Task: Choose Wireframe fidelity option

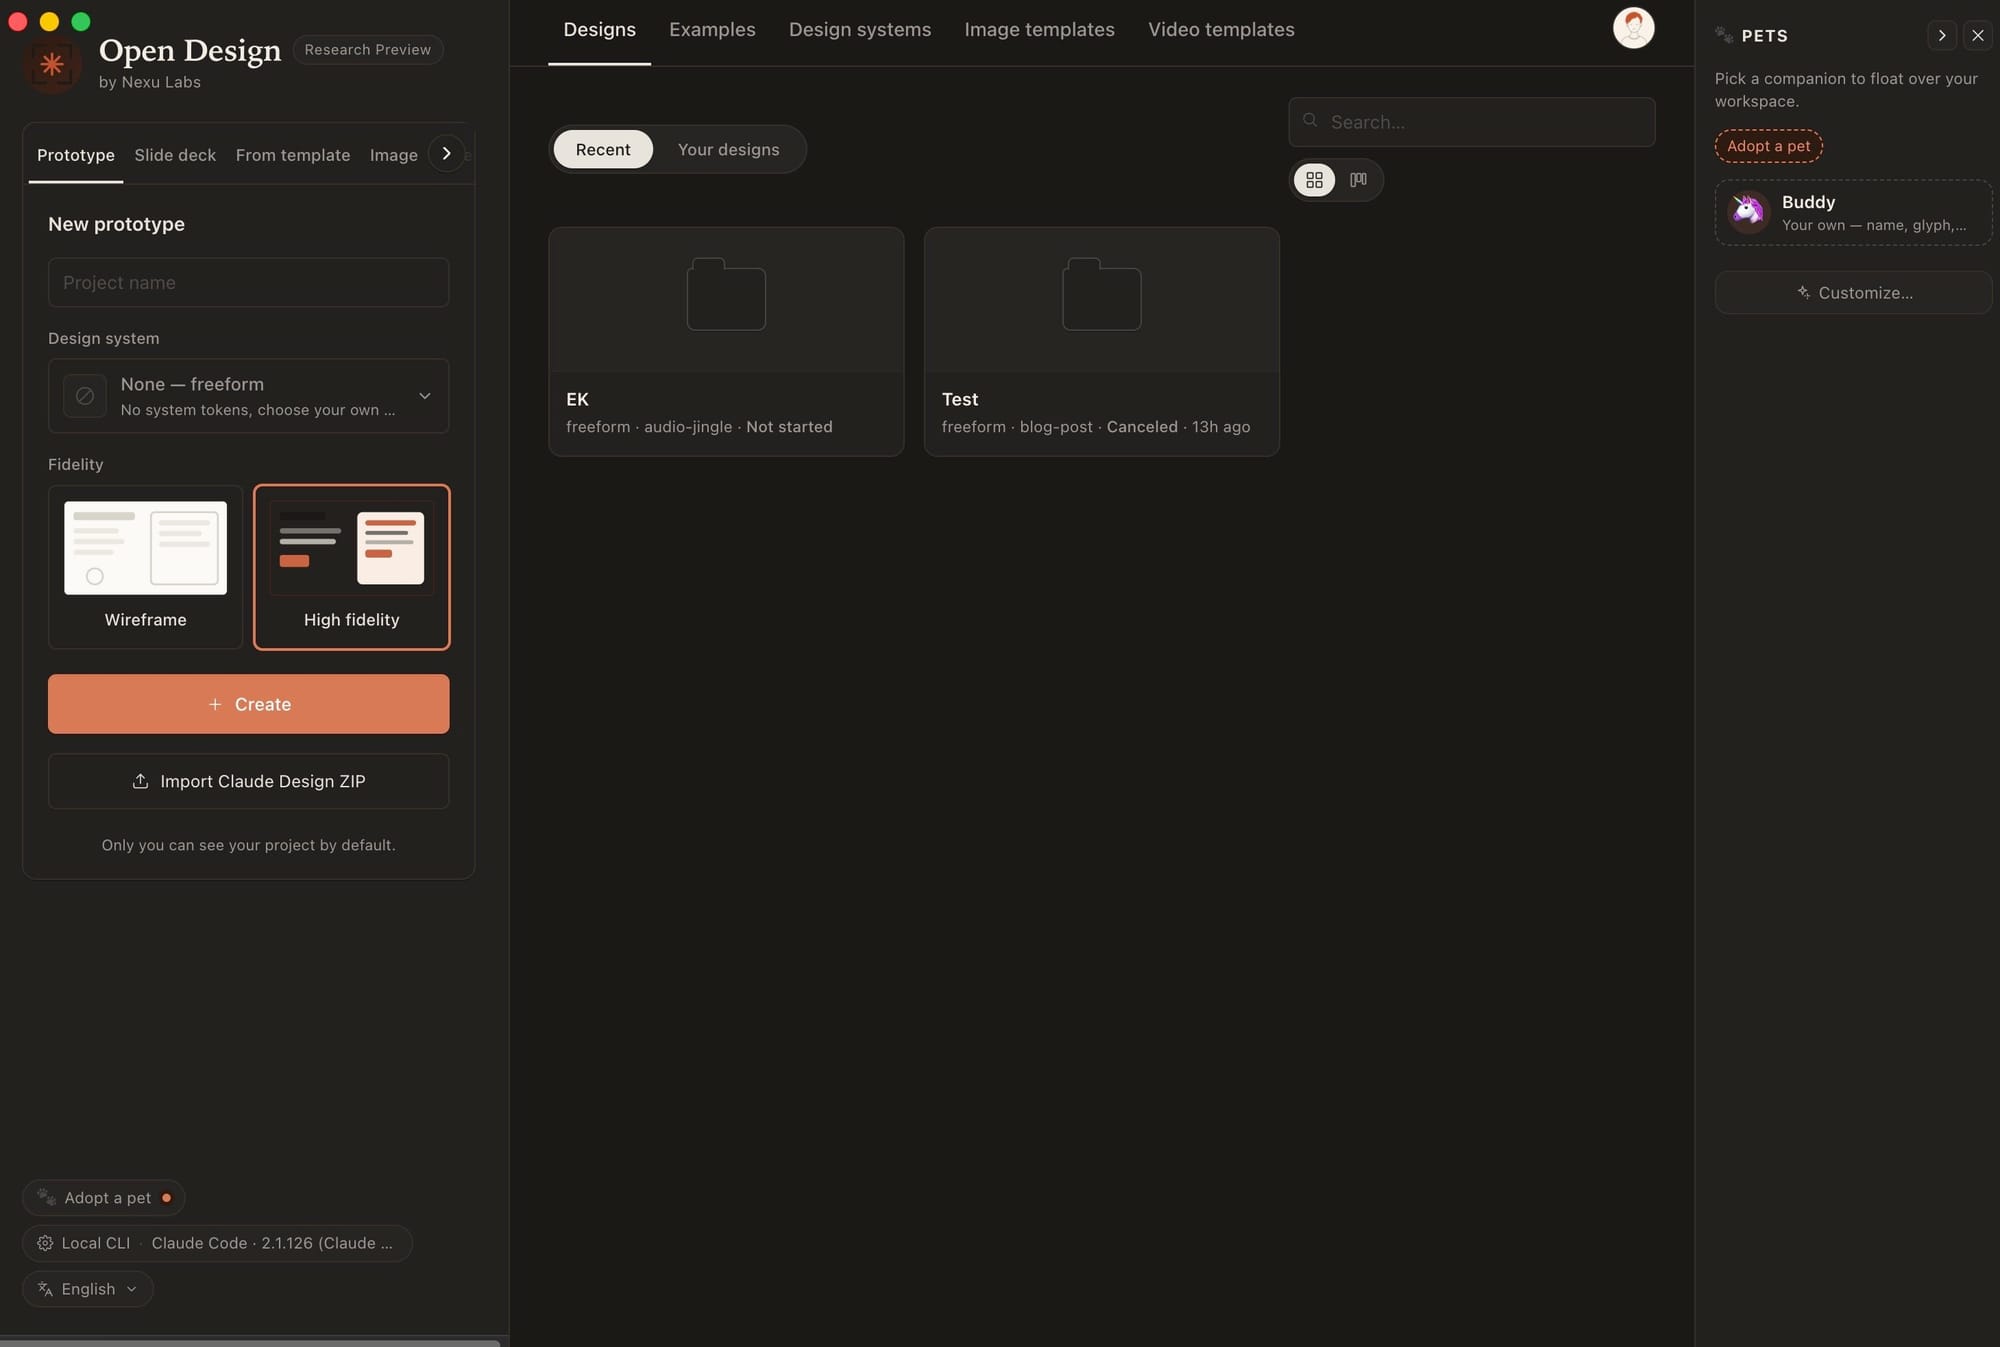Action: coord(145,567)
